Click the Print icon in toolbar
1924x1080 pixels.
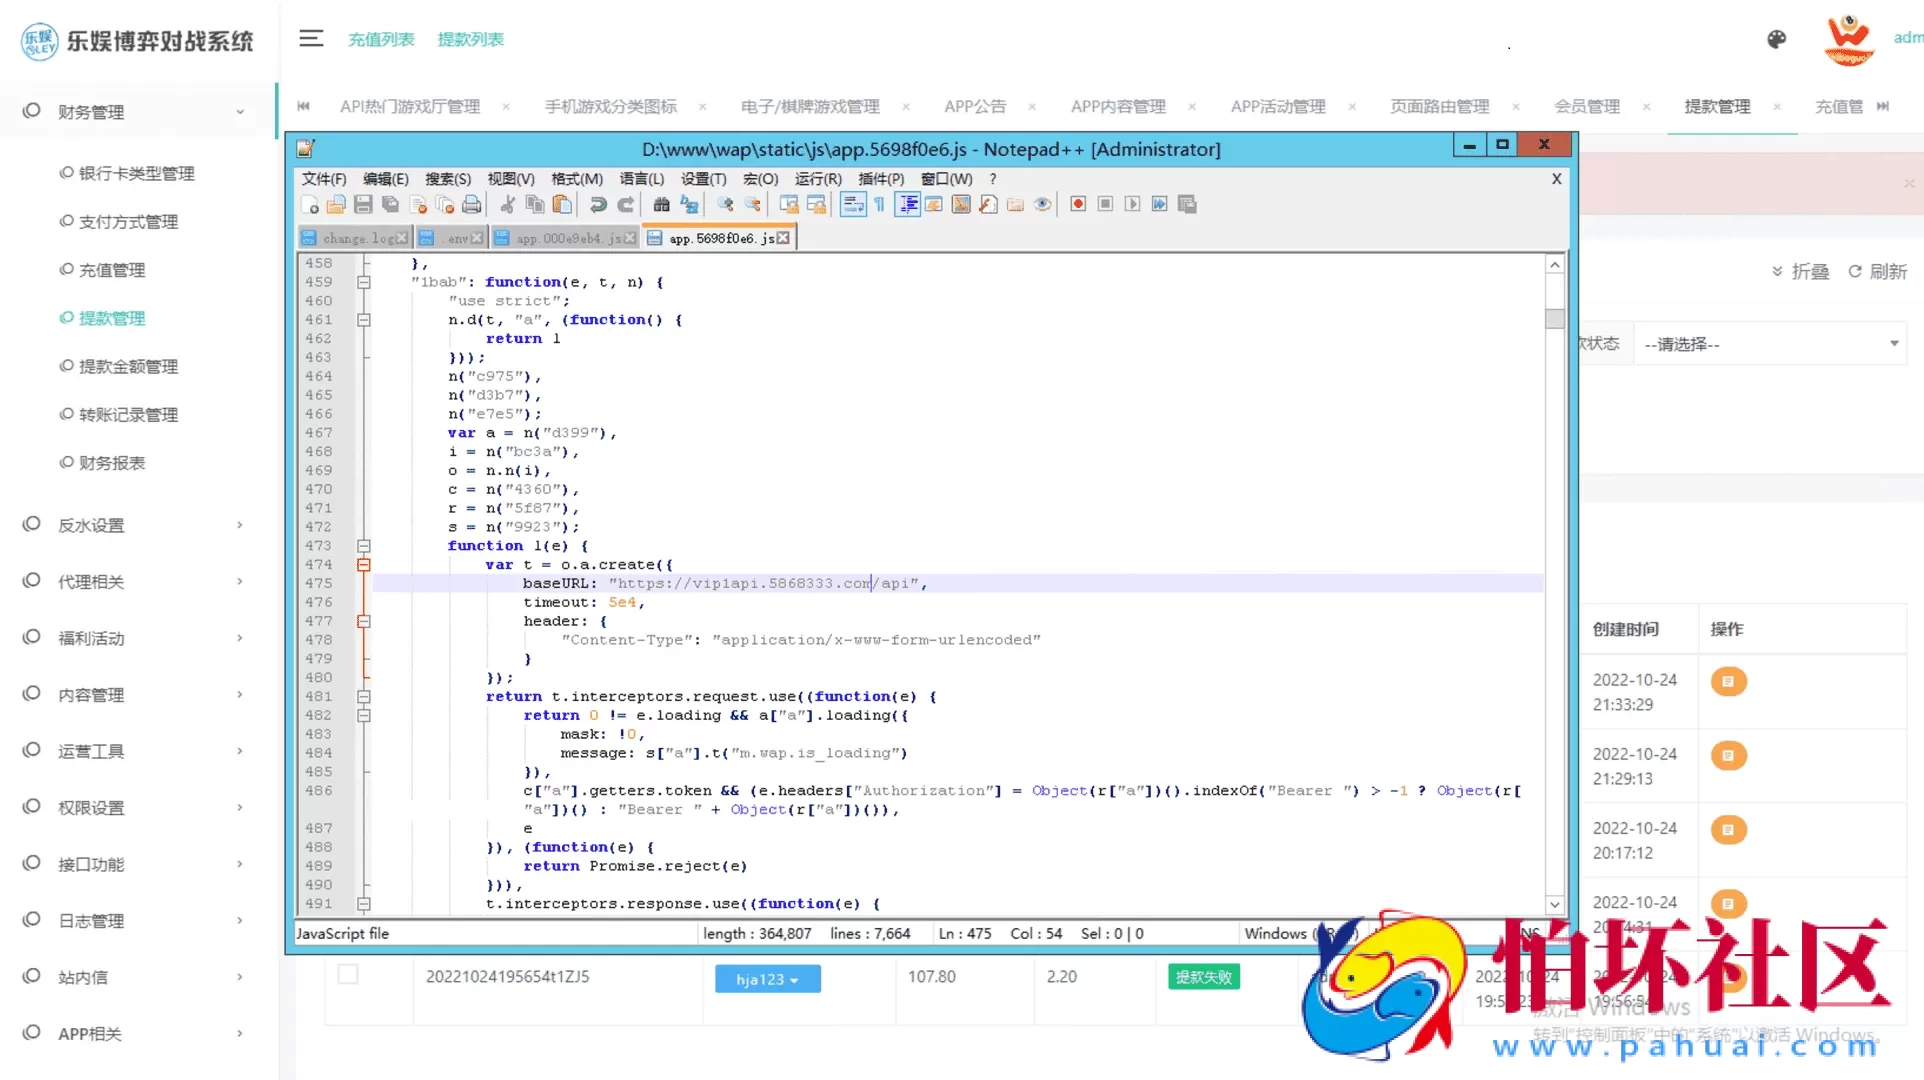472,204
